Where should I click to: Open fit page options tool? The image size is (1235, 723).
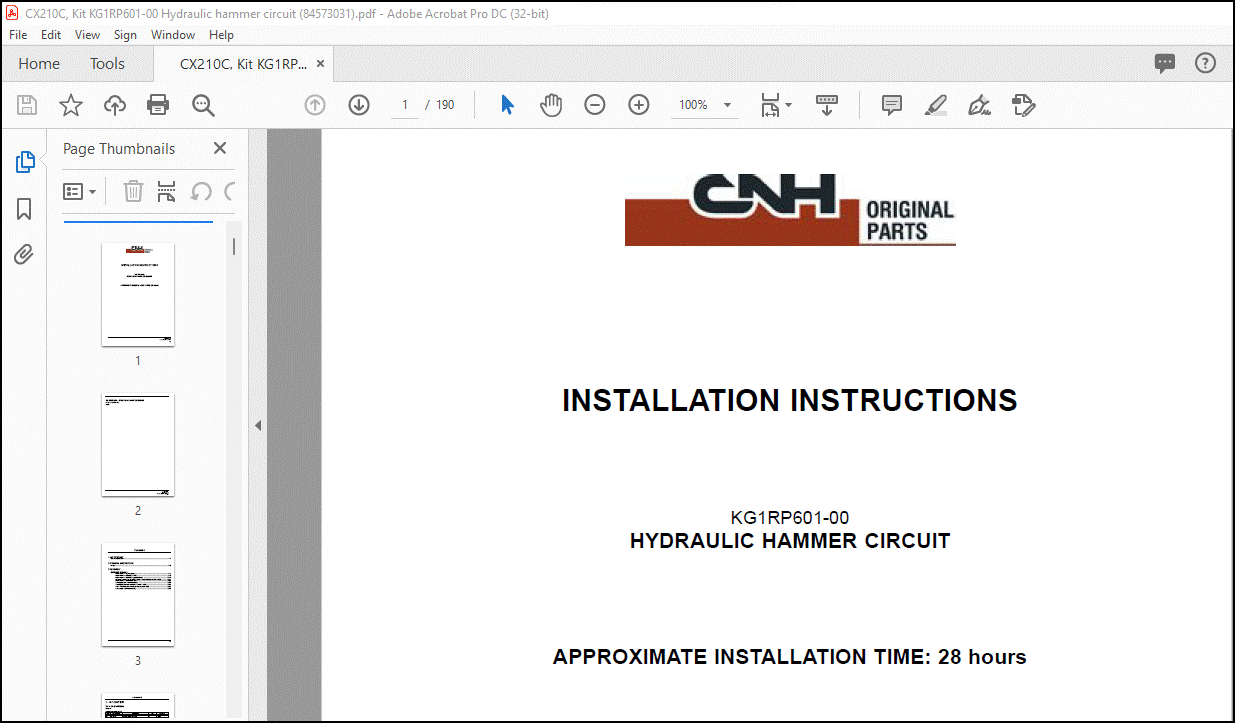770,105
